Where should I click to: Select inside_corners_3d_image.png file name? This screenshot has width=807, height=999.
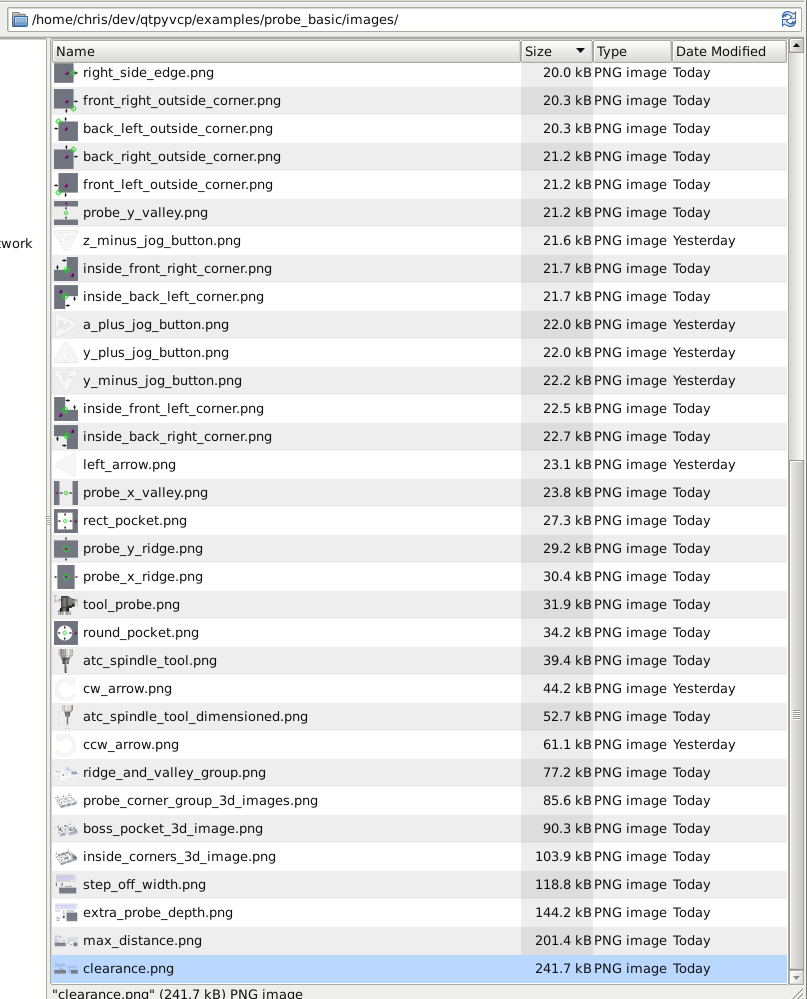pyautogui.click(x=179, y=857)
